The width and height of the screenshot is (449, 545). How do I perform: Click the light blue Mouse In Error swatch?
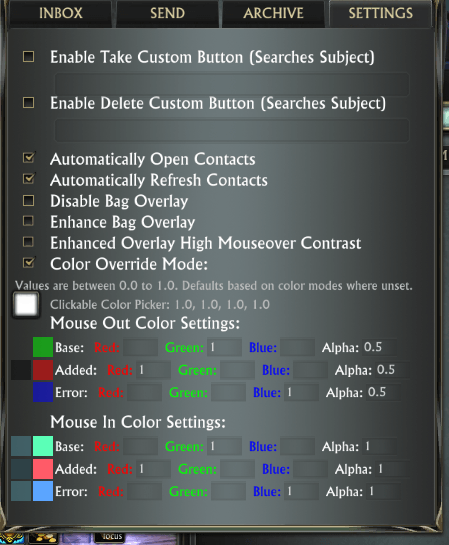[x=43, y=491]
